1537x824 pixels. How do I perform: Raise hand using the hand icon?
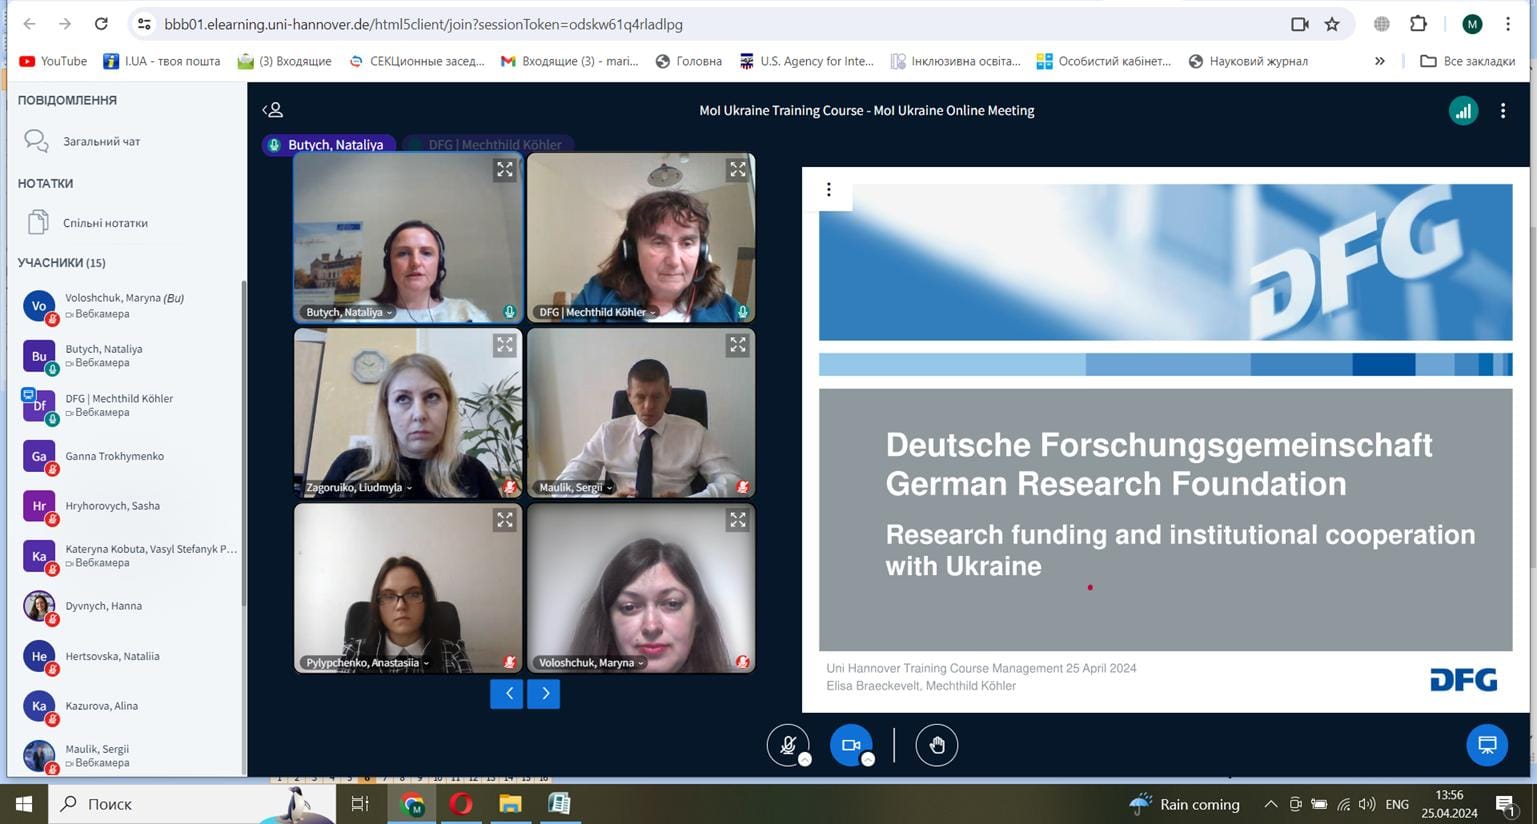936,745
